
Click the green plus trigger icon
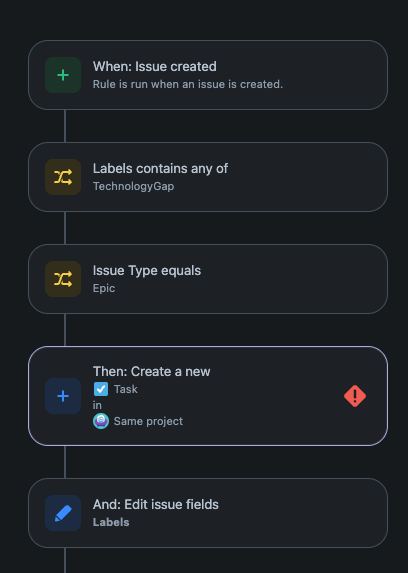tap(63, 75)
